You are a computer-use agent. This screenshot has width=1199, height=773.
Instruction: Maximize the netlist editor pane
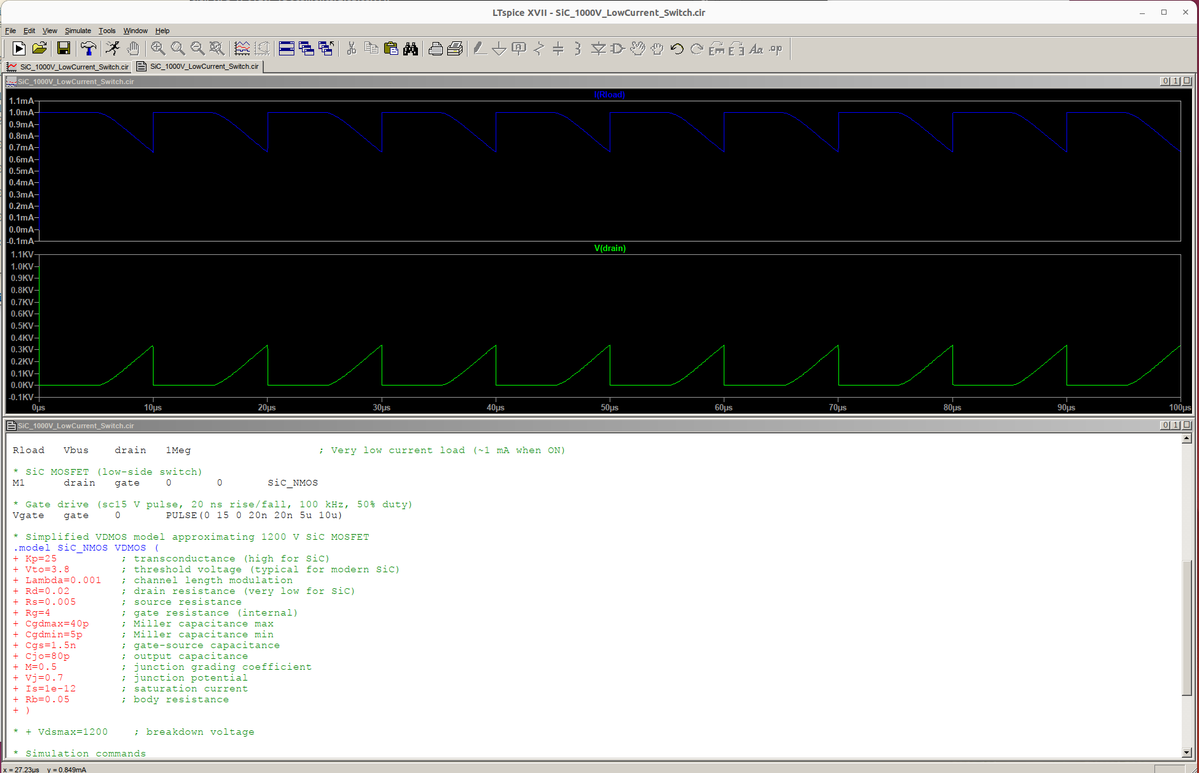pyautogui.click(x=1176, y=425)
